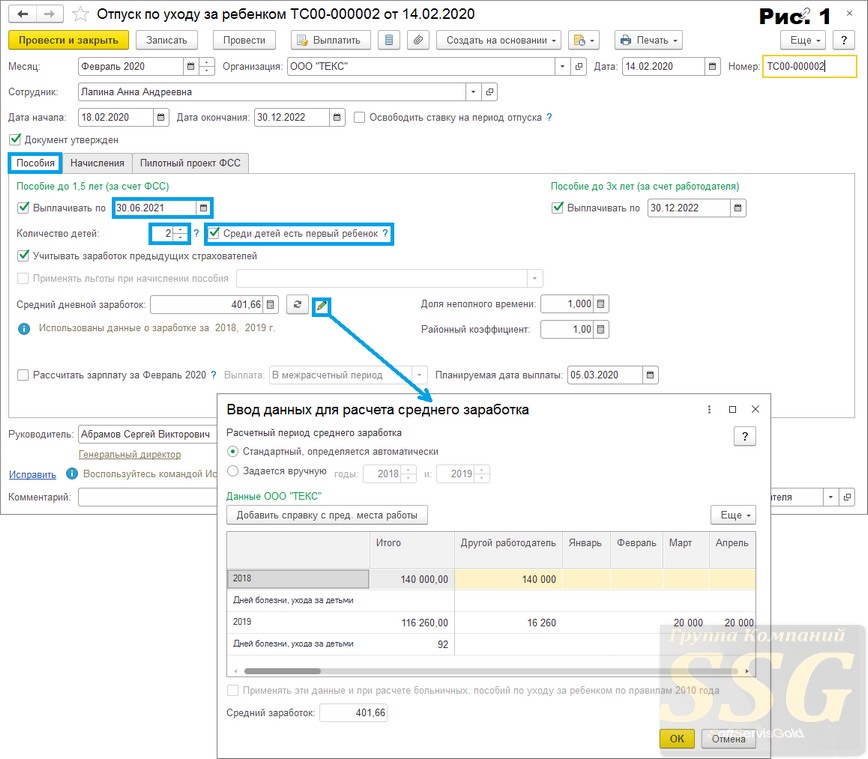Enable Рассчитать зарплату за Февраль 2020

pos(23,375)
